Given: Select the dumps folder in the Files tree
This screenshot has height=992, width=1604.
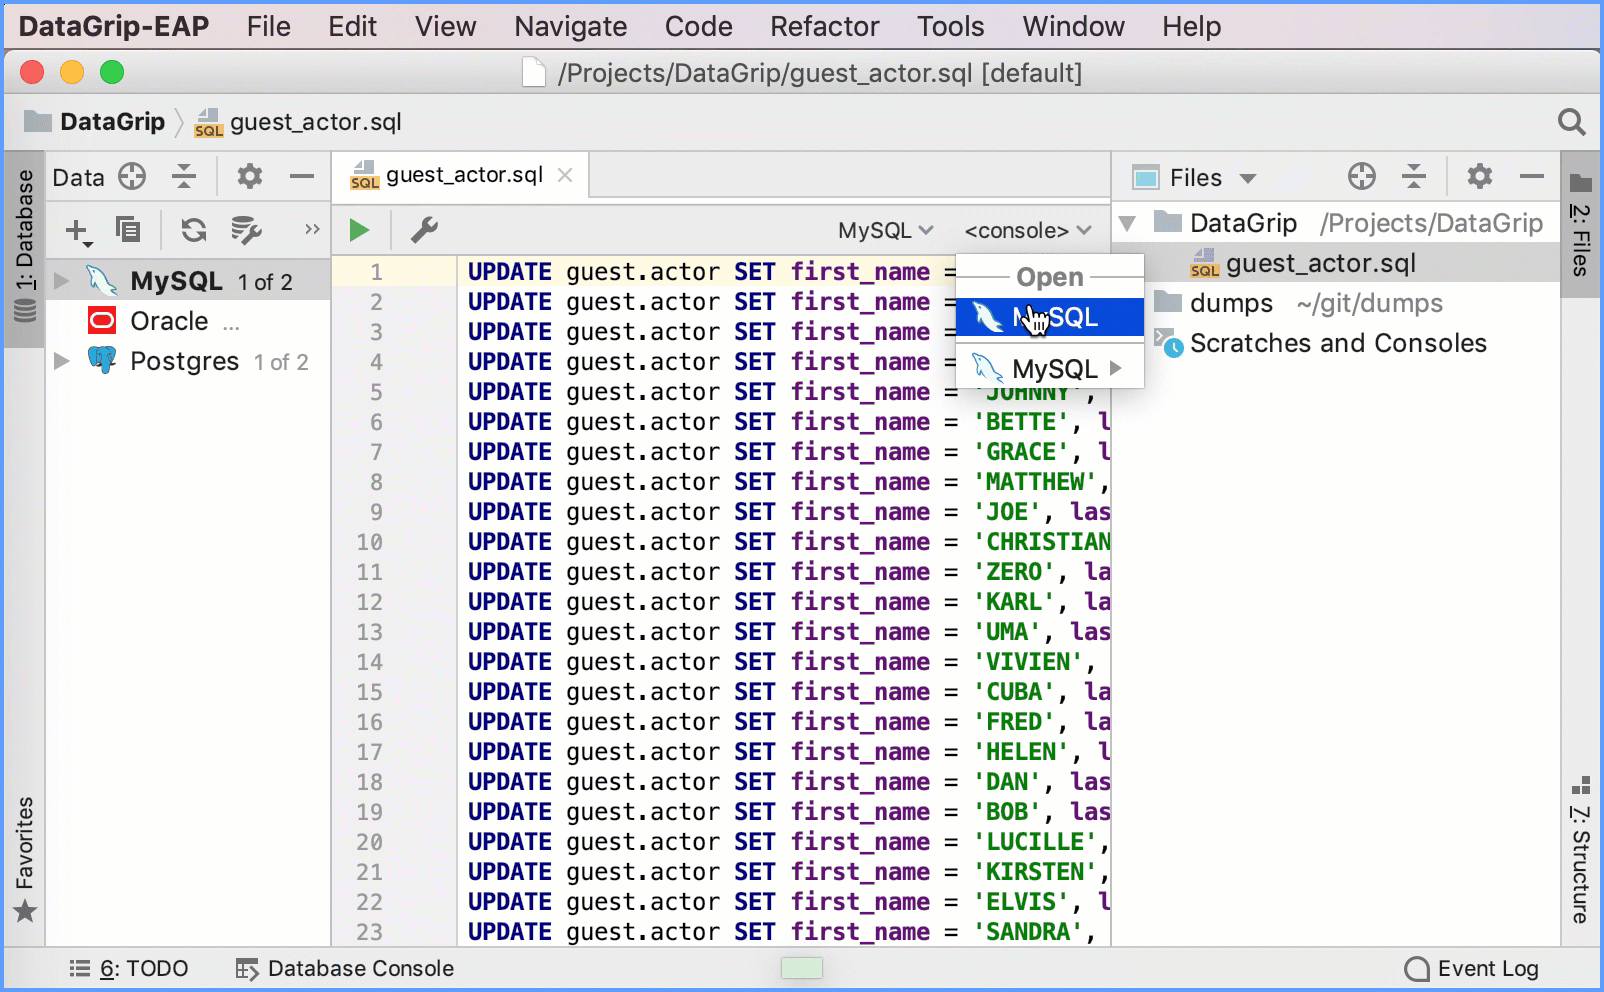Looking at the screenshot, I should tap(1231, 303).
